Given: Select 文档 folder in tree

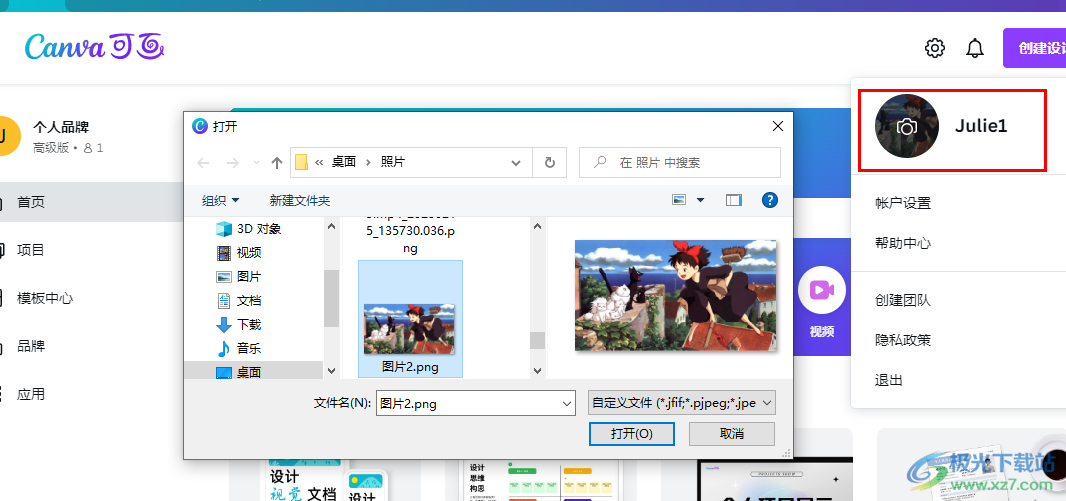Looking at the screenshot, I should click(x=249, y=300).
